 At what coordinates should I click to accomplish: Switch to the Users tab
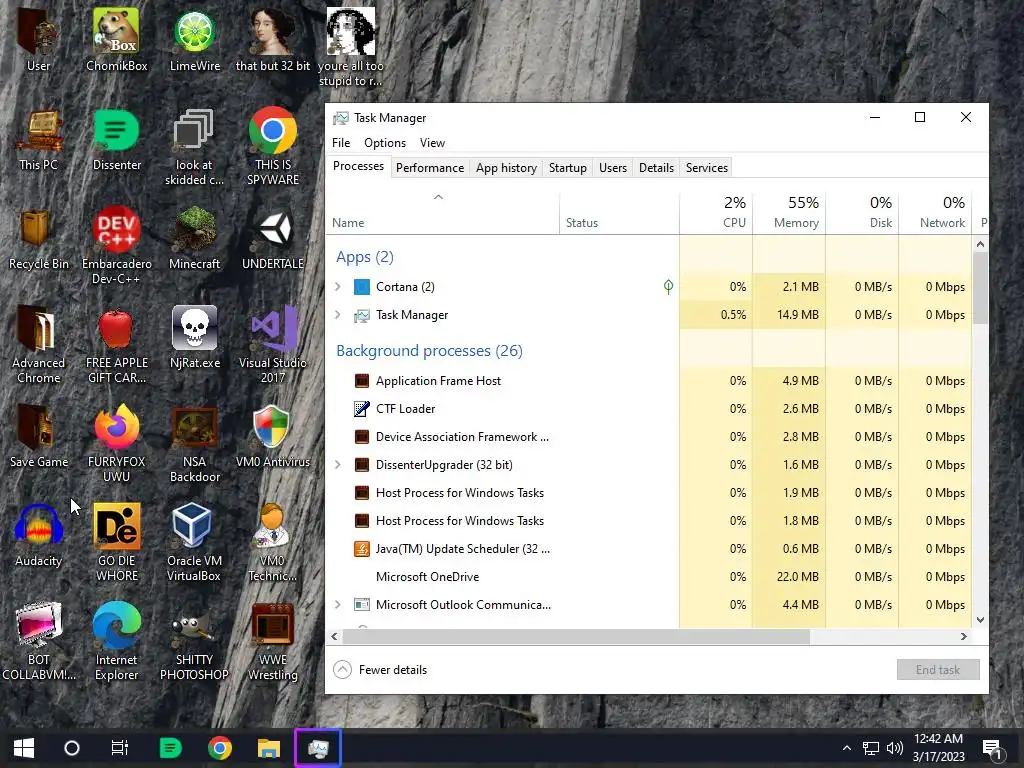coord(613,168)
